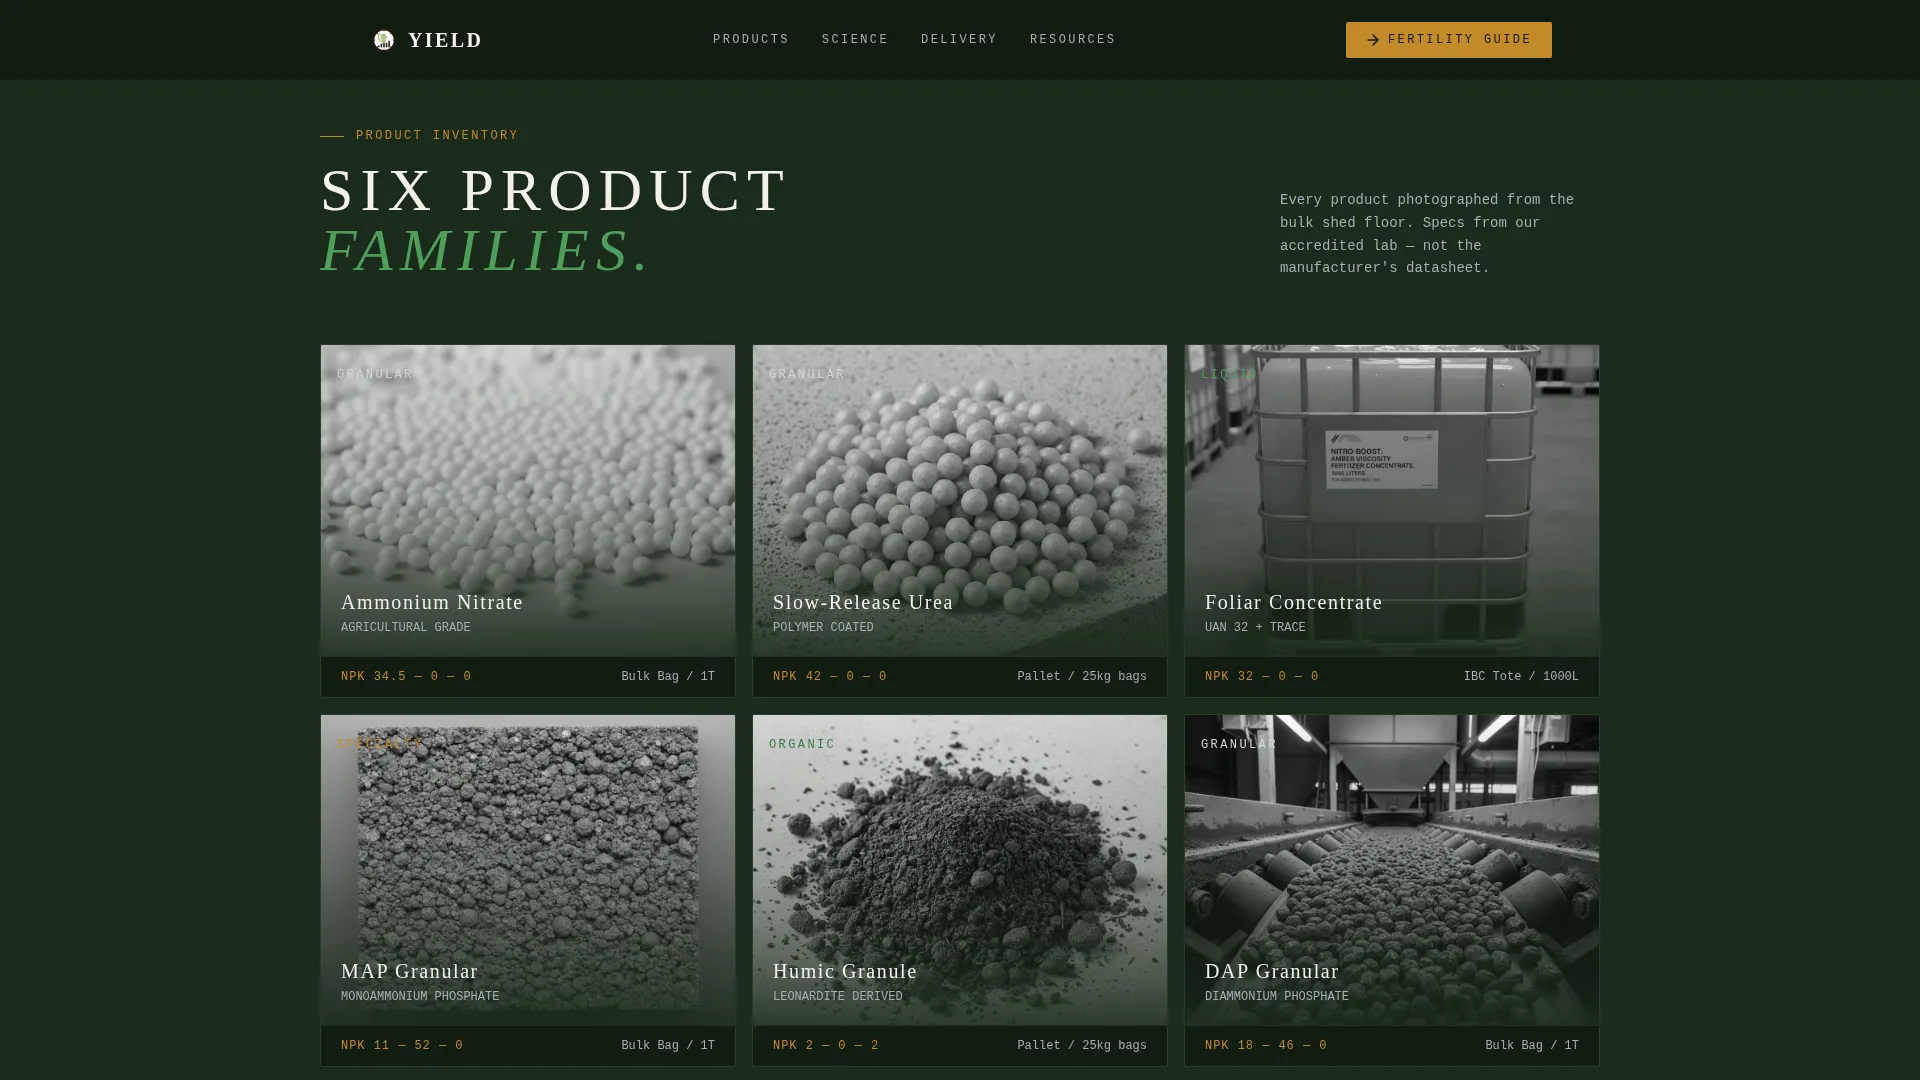Viewport: 1920px width, 1080px height.
Task: Click NPK 11 — 52 — 0 value
Action: [x=402, y=1046]
